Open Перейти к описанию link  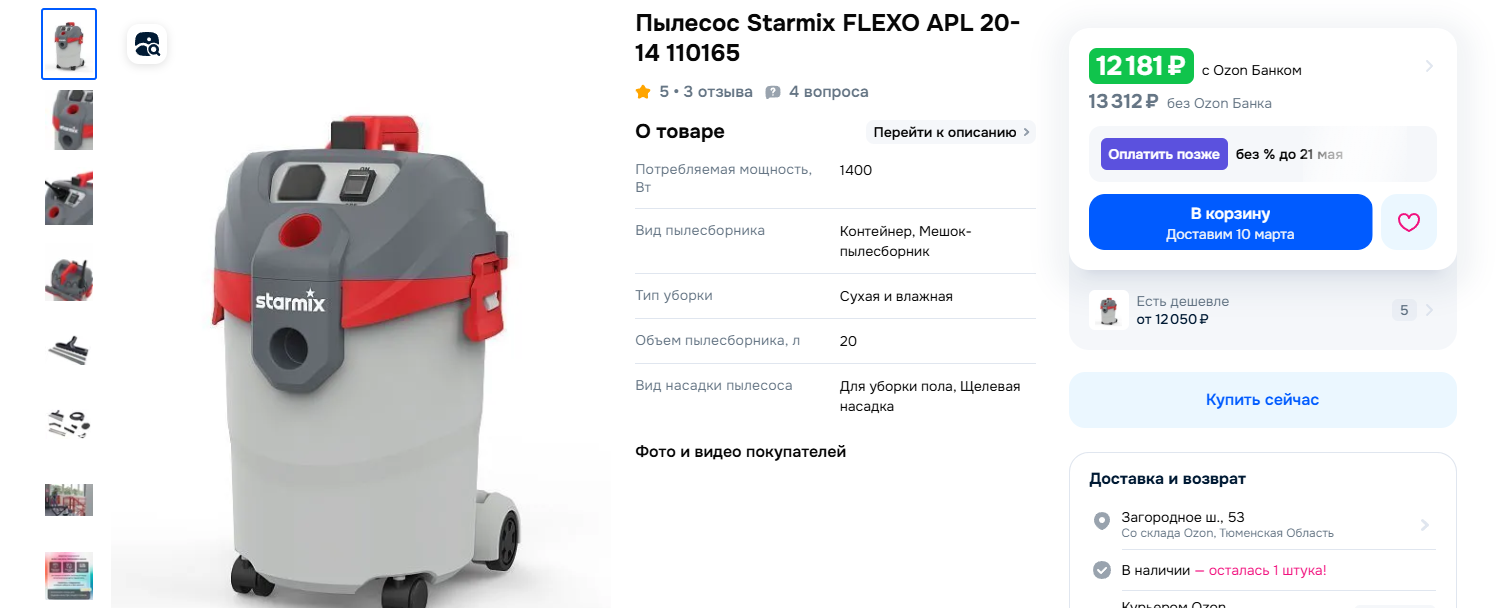click(x=950, y=132)
